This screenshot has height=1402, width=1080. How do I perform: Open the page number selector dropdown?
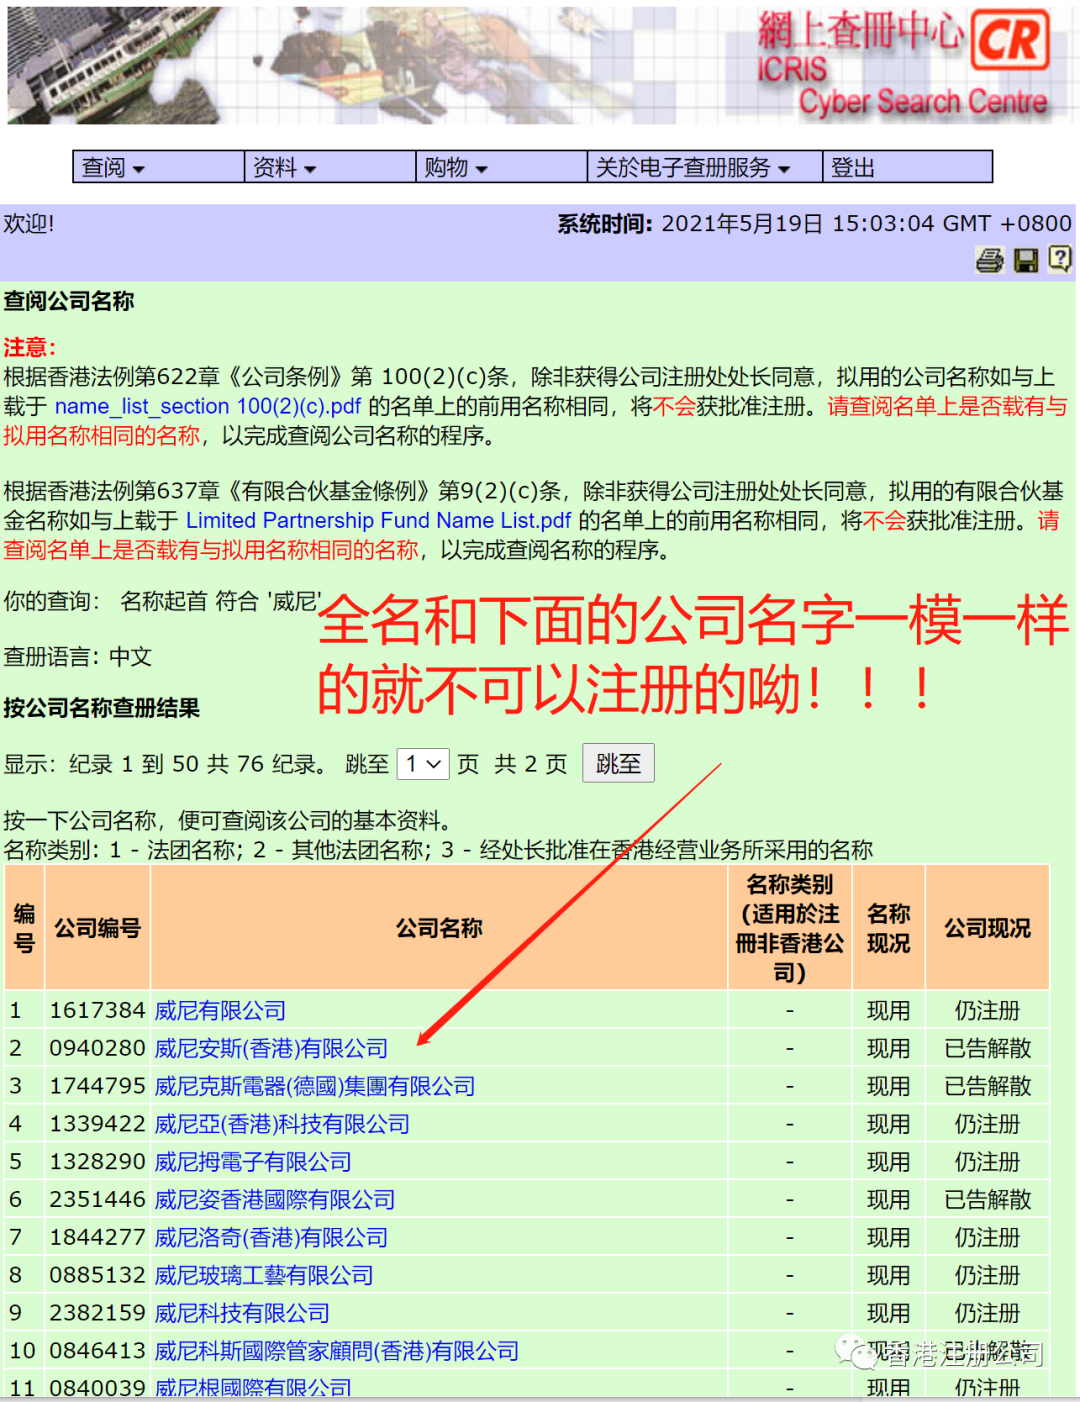[422, 763]
